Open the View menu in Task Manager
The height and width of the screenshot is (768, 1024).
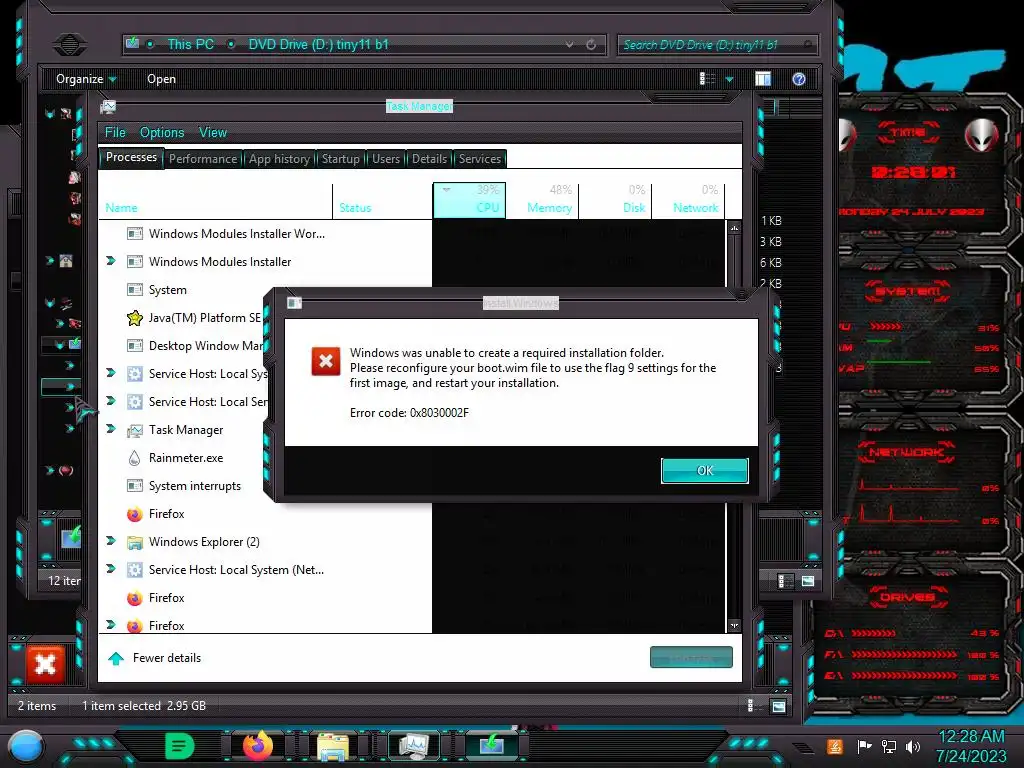(x=213, y=132)
